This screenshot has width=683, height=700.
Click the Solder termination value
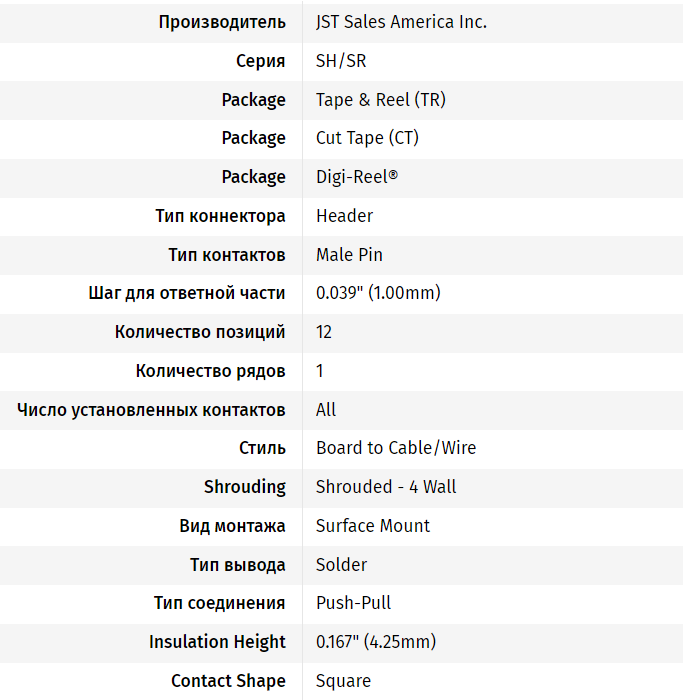[x=341, y=565]
